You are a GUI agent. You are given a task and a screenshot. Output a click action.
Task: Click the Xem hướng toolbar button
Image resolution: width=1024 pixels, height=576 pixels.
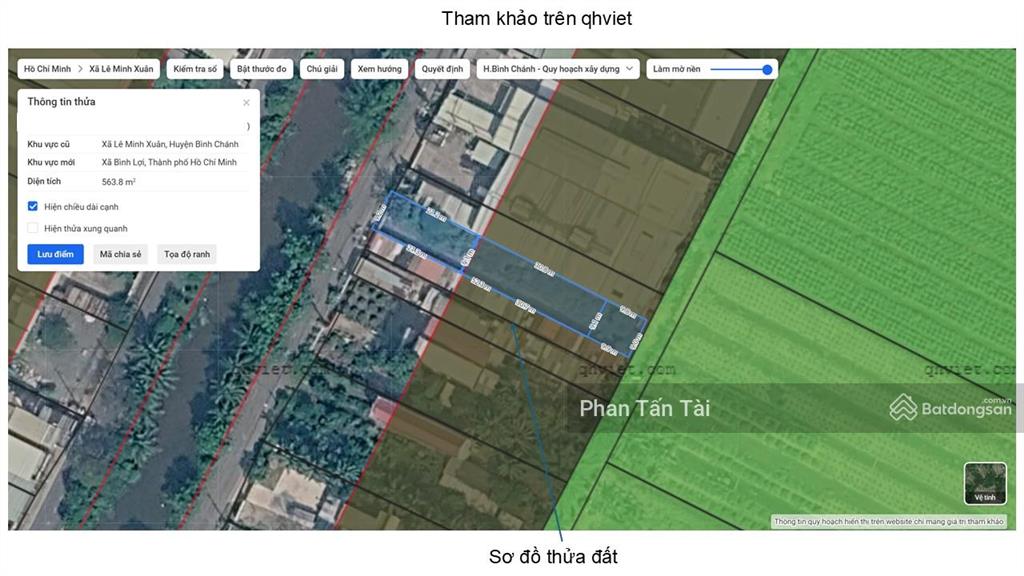379,69
